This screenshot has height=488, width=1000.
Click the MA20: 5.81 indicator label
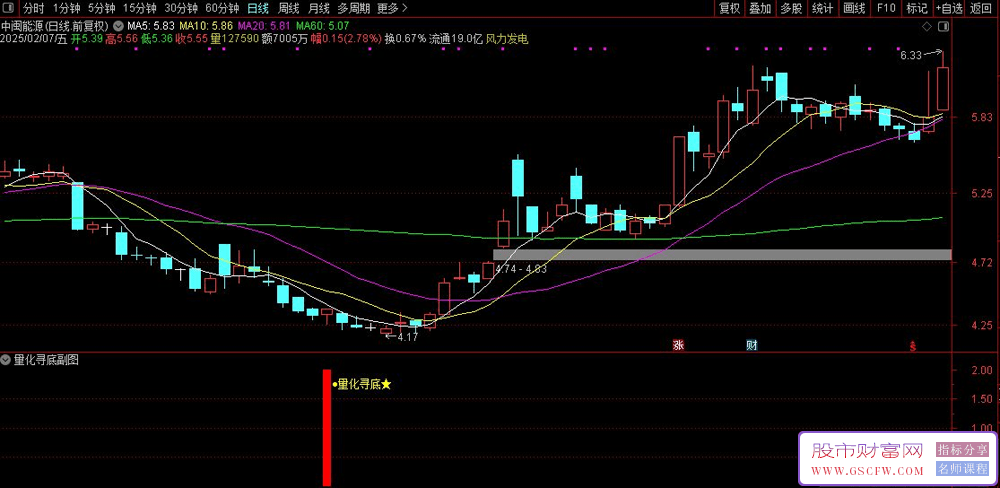264,27
